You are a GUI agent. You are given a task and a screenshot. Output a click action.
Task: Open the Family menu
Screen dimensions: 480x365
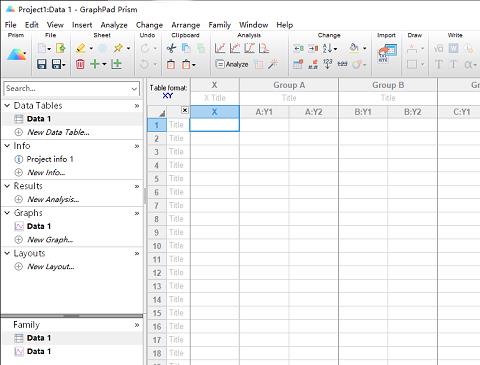click(220, 25)
